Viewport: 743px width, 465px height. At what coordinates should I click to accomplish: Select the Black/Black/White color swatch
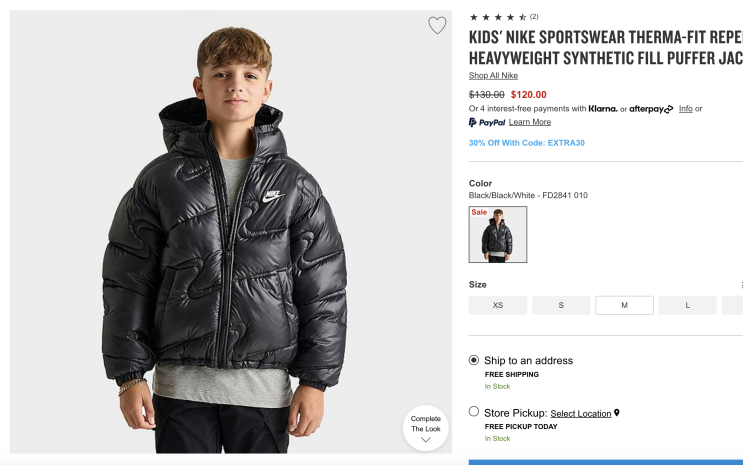click(498, 235)
